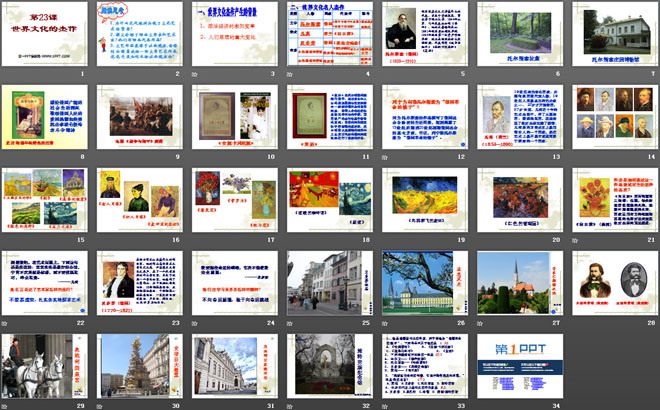Select slide 3 thumbnail with two red points
The width and height of the screenshot is (660, 410).
tap(235, 34)
